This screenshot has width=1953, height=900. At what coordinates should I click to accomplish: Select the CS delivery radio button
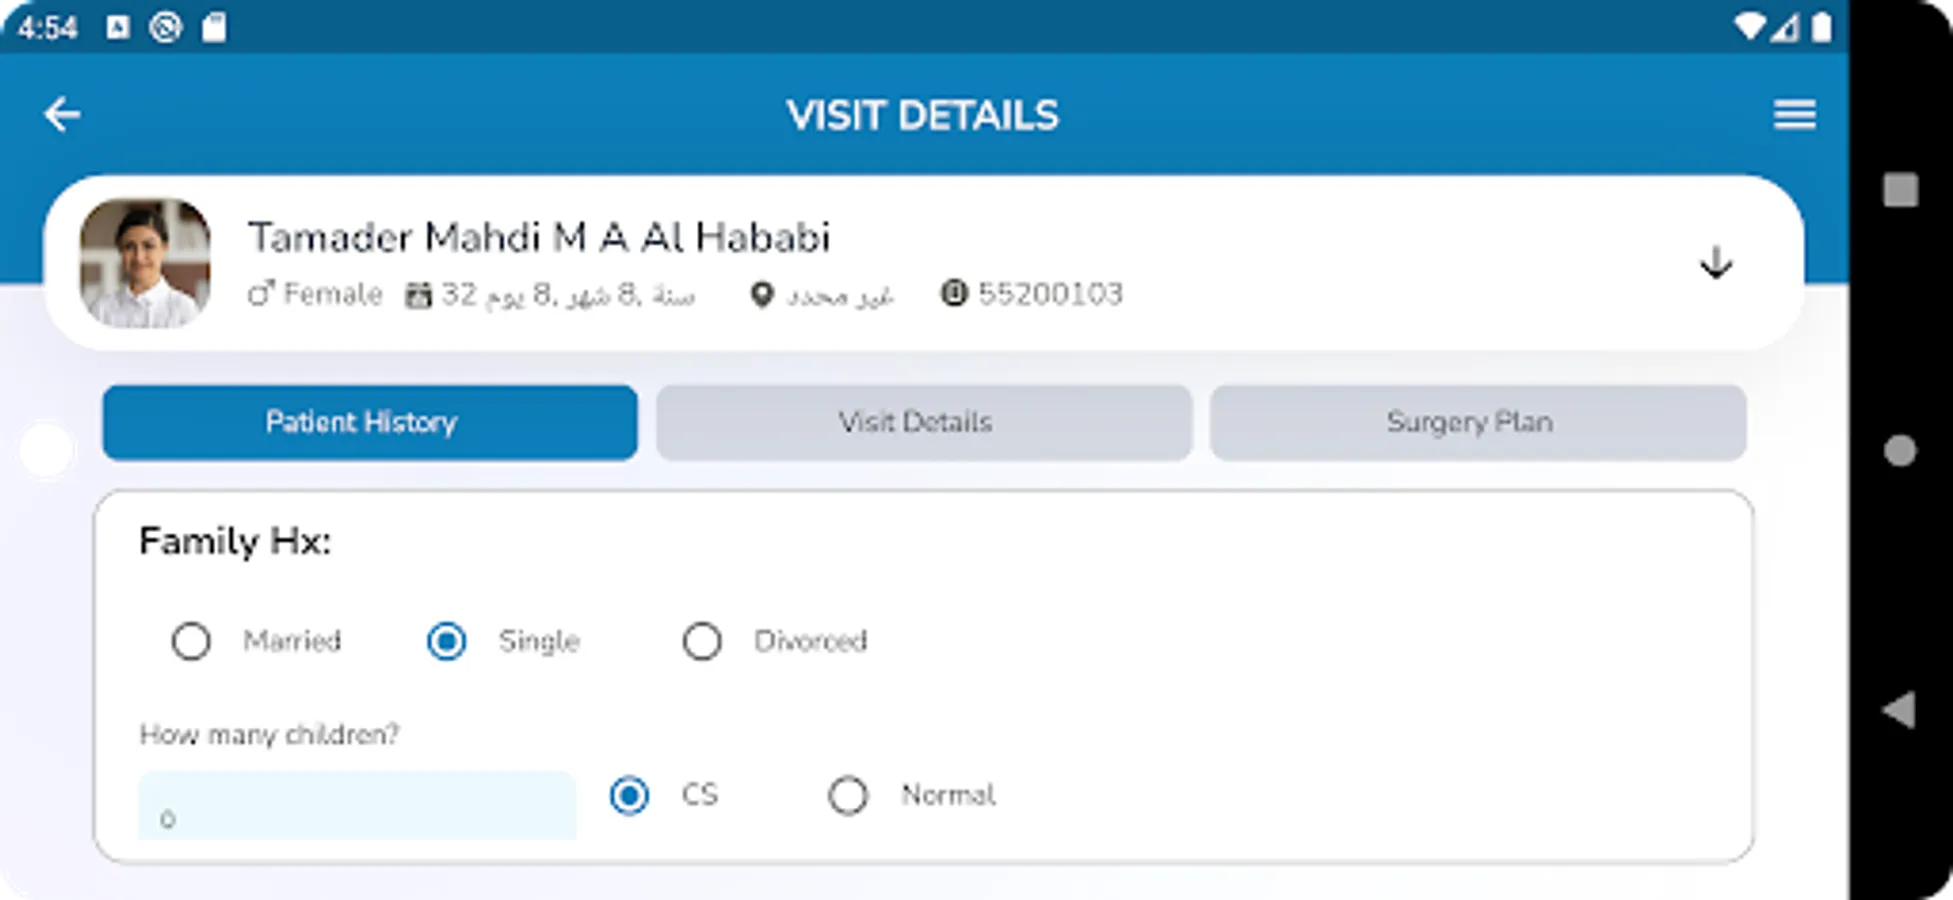(x=629, y=796)
